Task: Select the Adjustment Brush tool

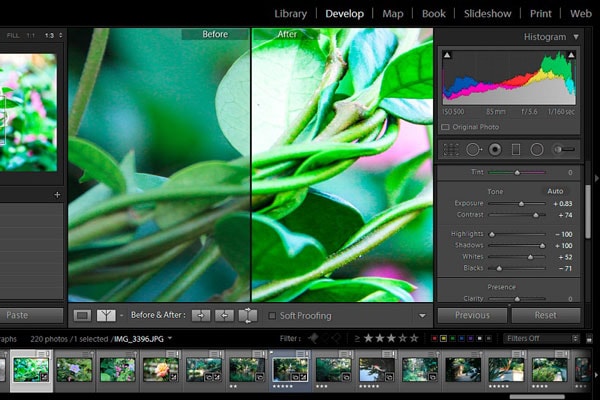Action: [565, 149]
